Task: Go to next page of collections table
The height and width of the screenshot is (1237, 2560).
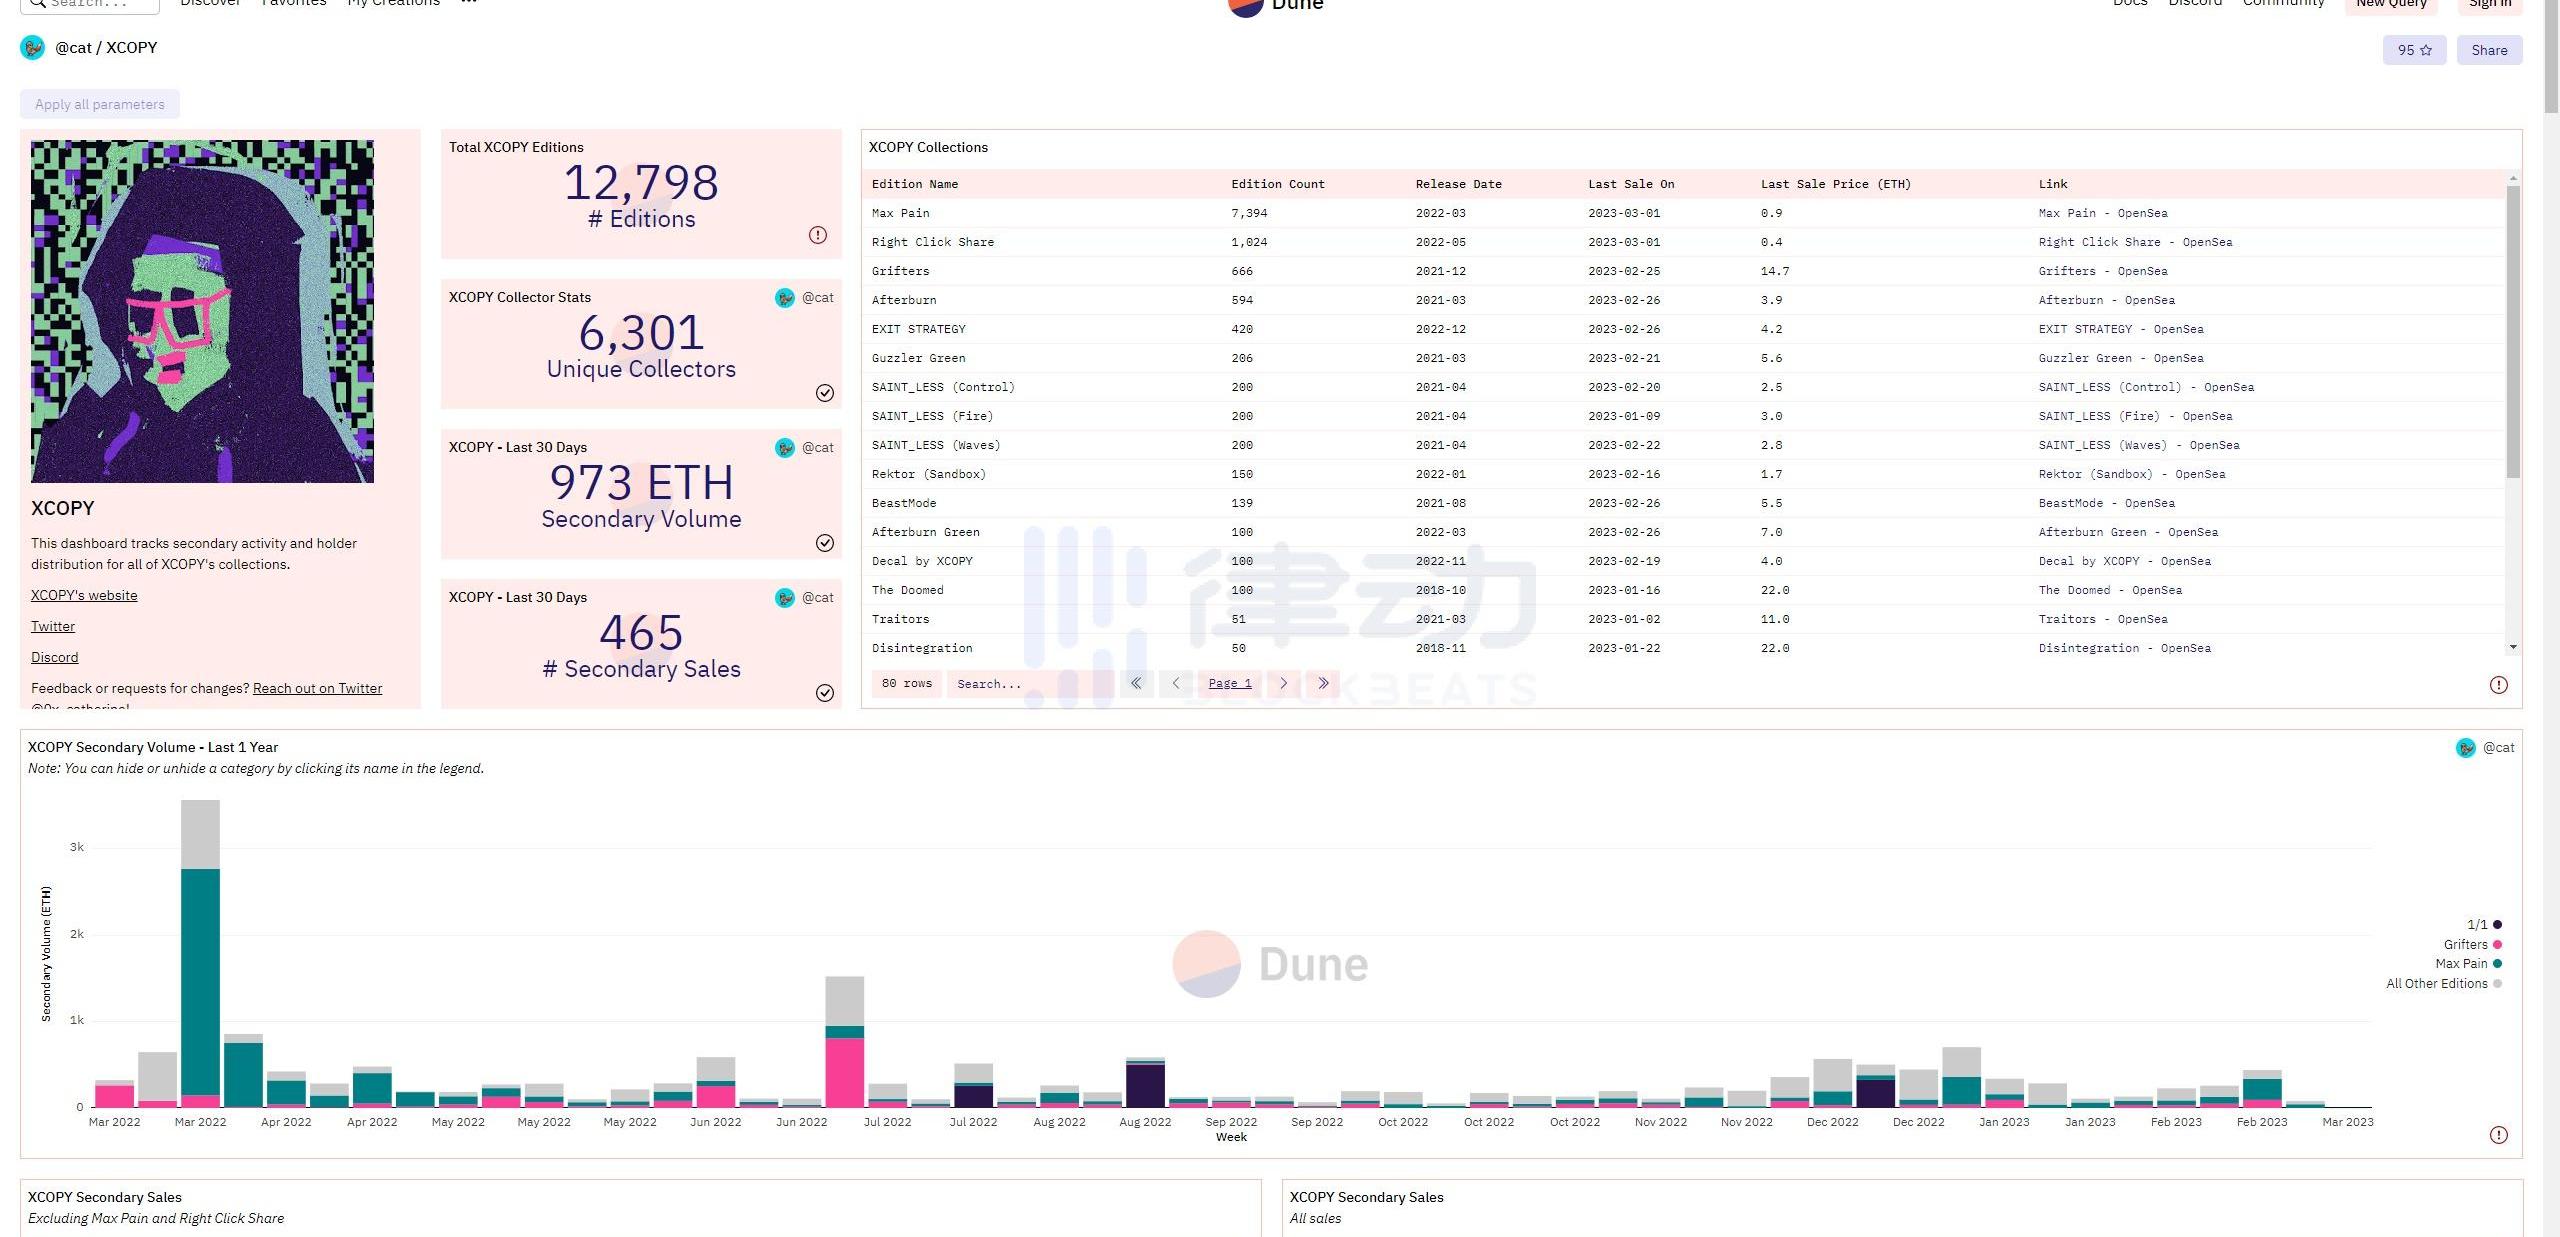Action: (x=1284, y=684)
